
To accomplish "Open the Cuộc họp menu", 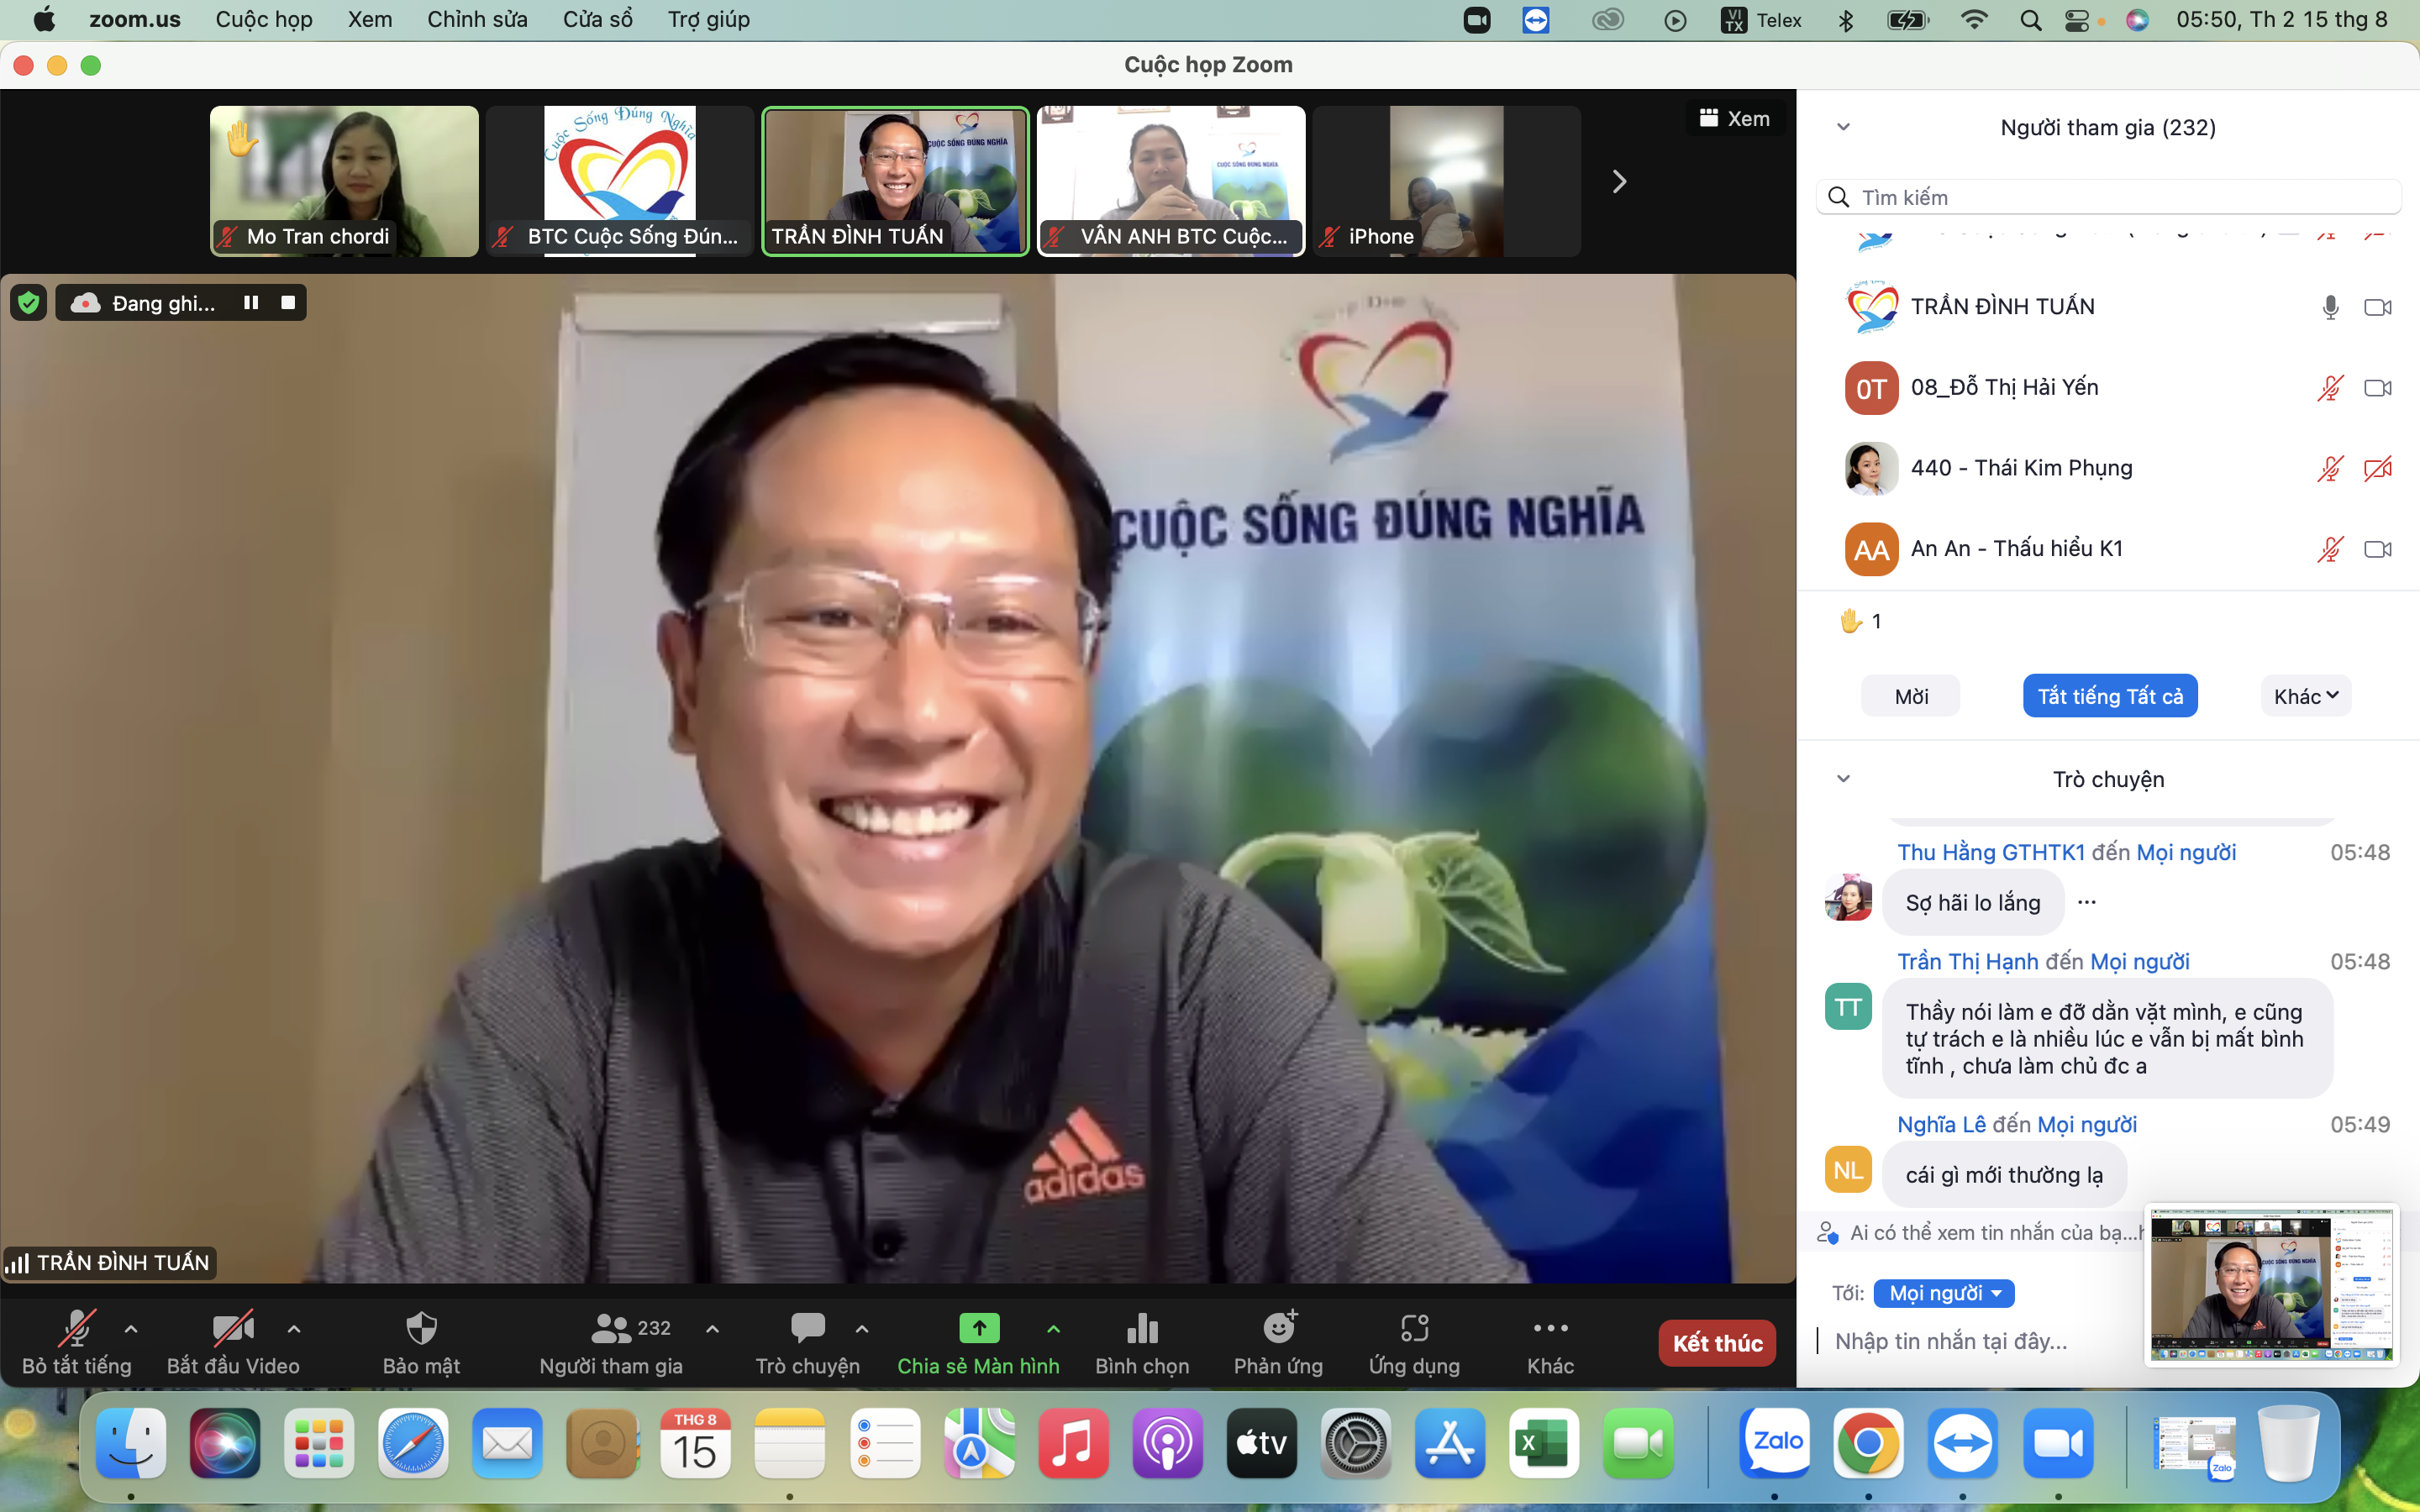I will [x=264, y=20].
